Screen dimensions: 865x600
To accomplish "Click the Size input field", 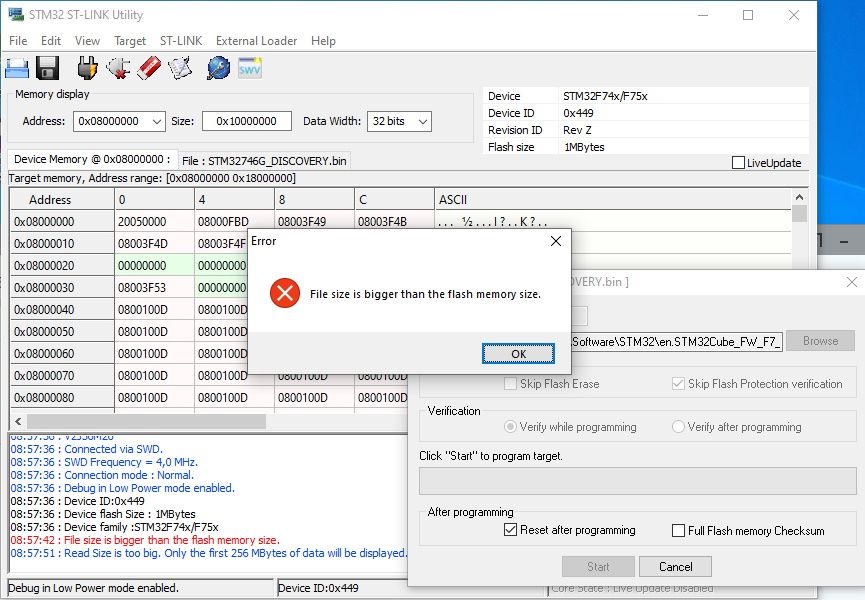I will [247, 121].
